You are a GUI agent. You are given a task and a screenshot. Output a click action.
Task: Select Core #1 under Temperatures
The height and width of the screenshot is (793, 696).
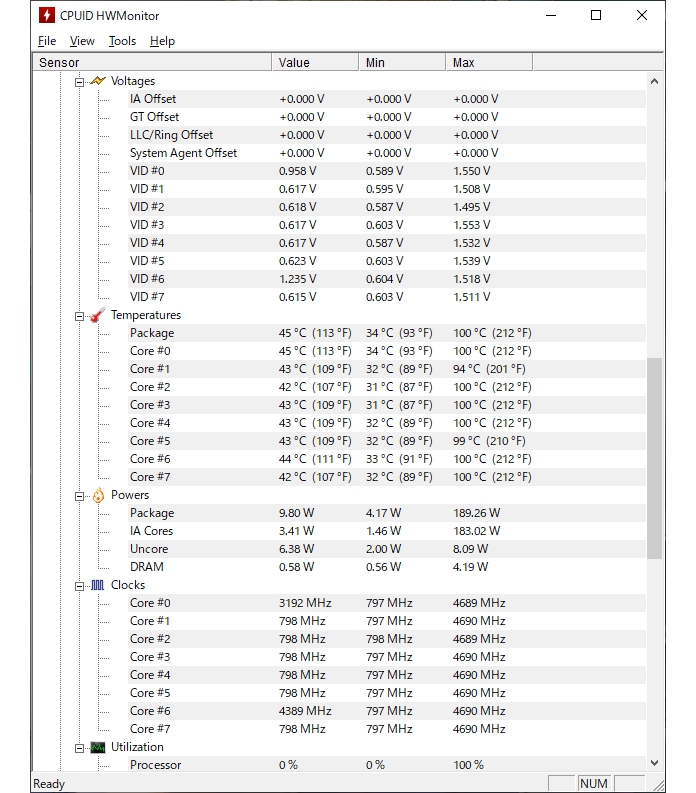point(387,369)
